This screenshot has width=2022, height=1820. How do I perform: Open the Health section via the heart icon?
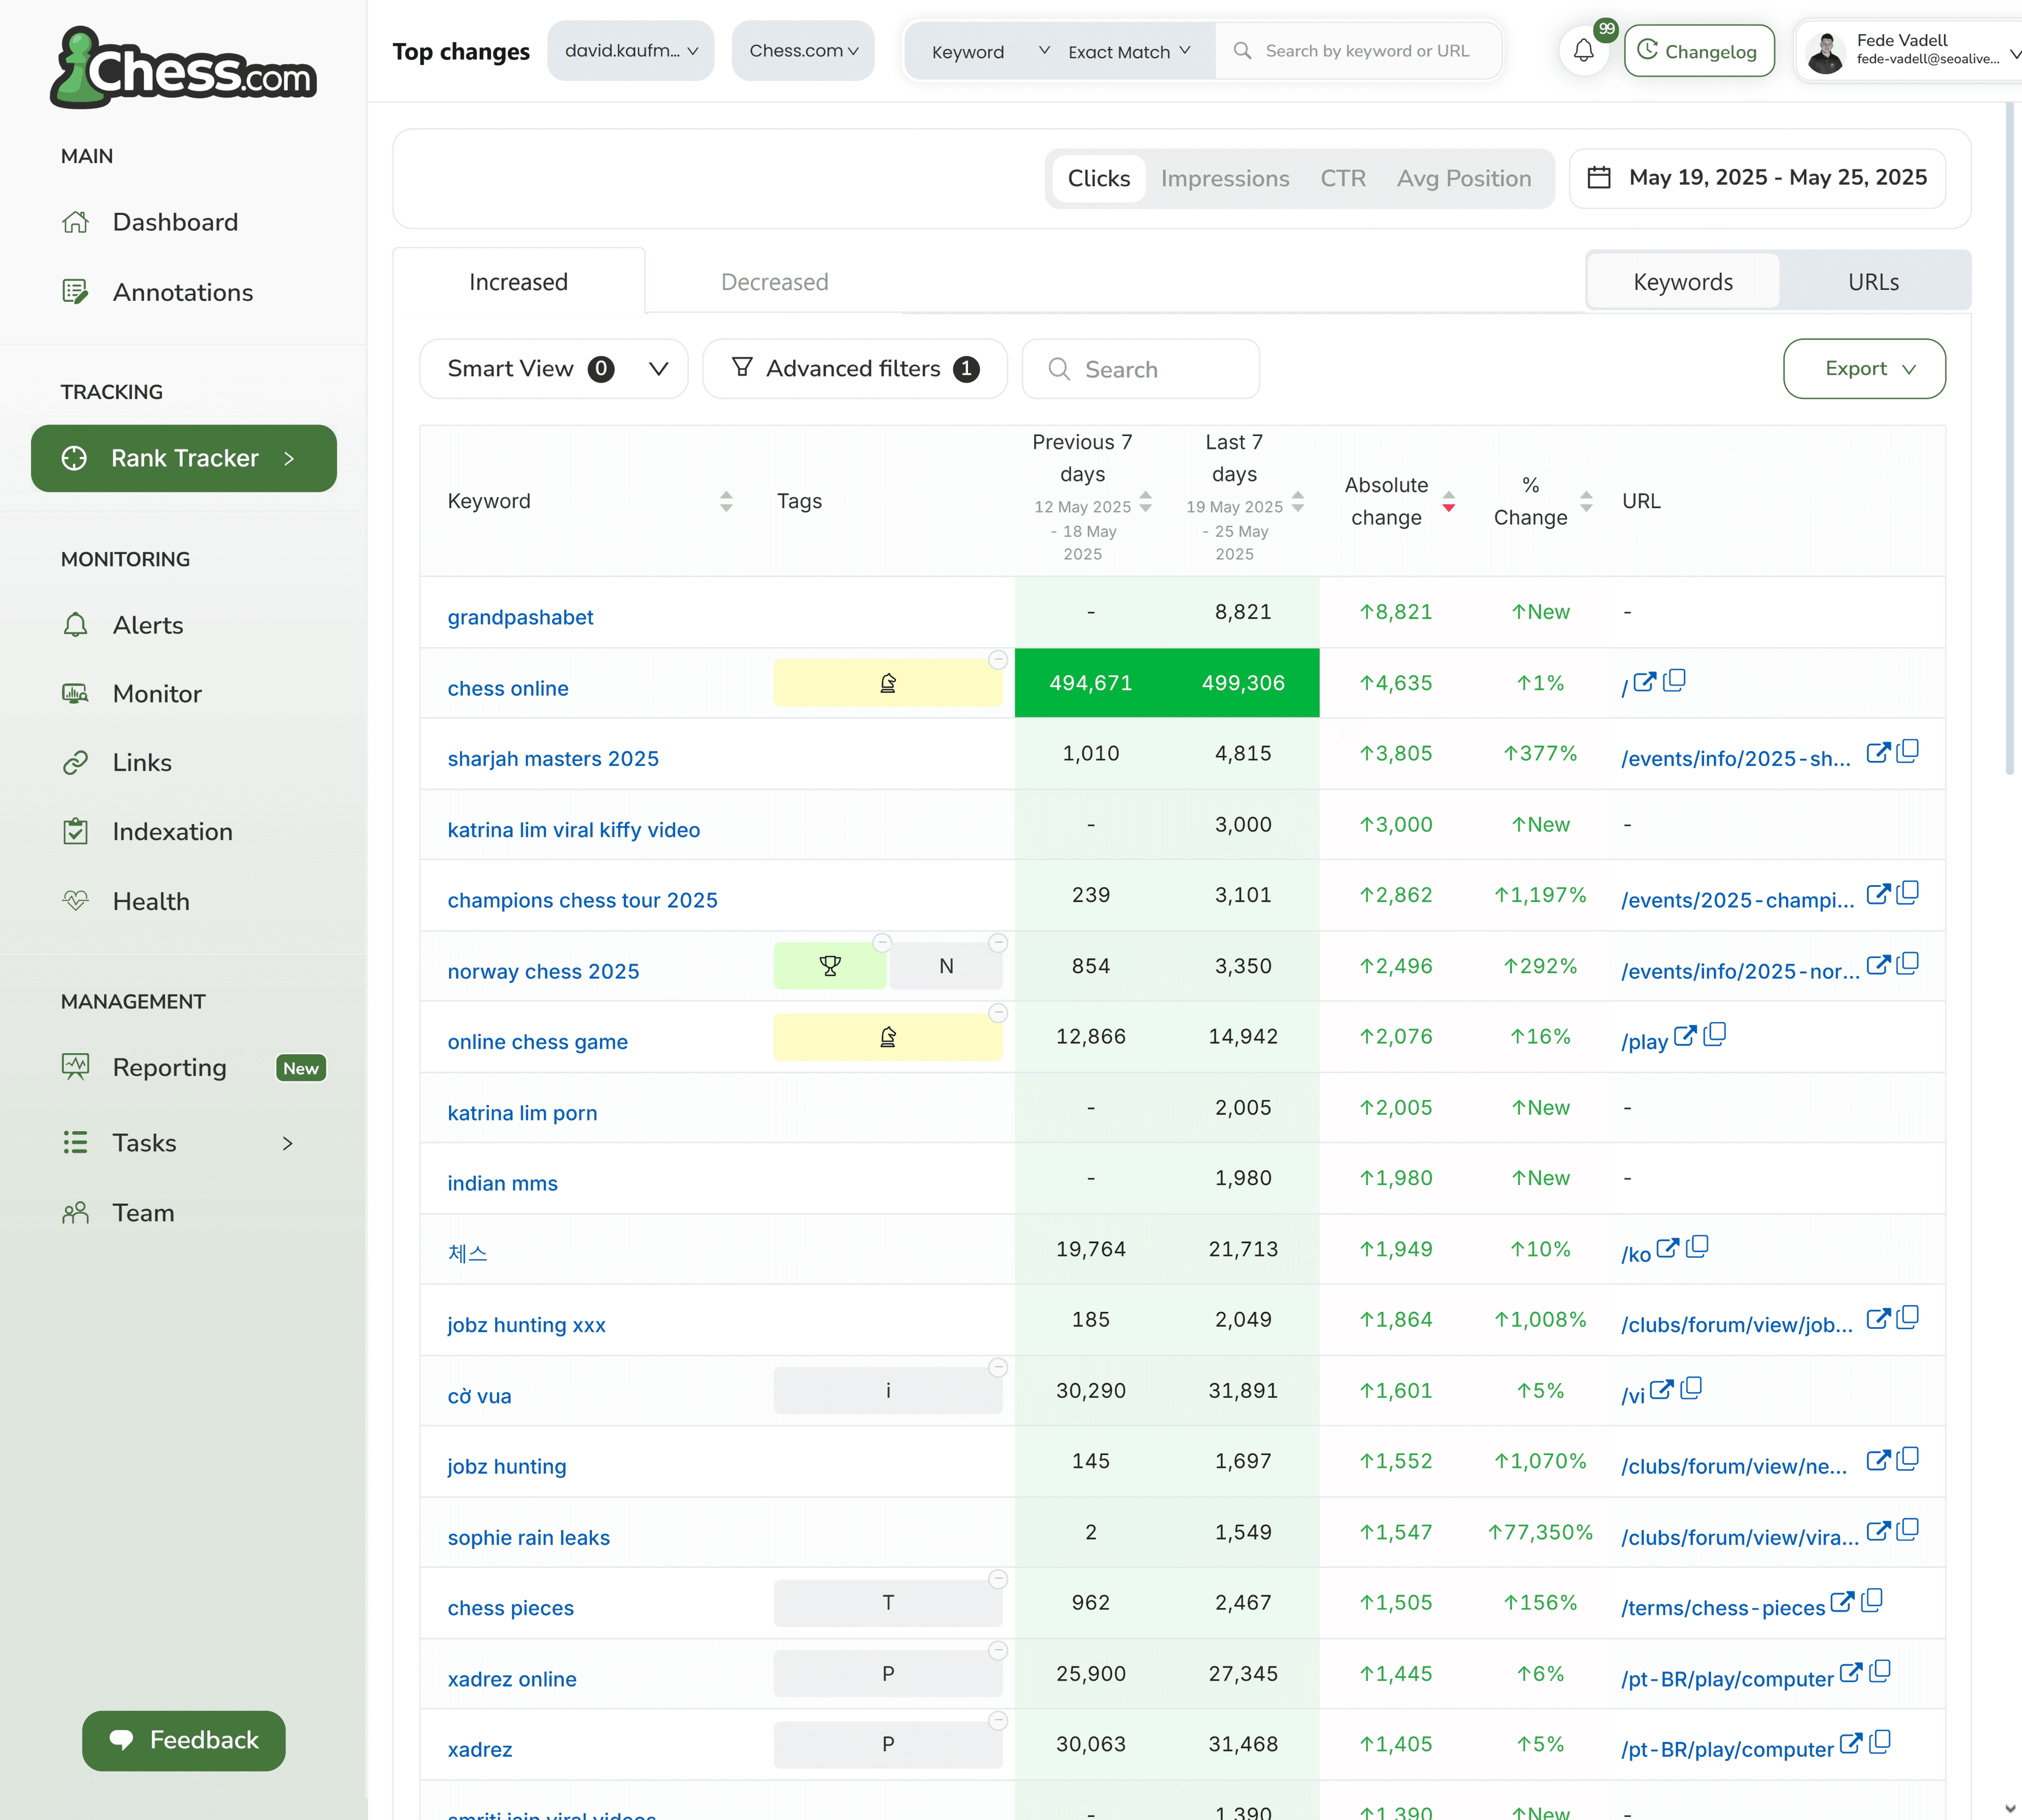pyautogui.click(x=76, y=900)
